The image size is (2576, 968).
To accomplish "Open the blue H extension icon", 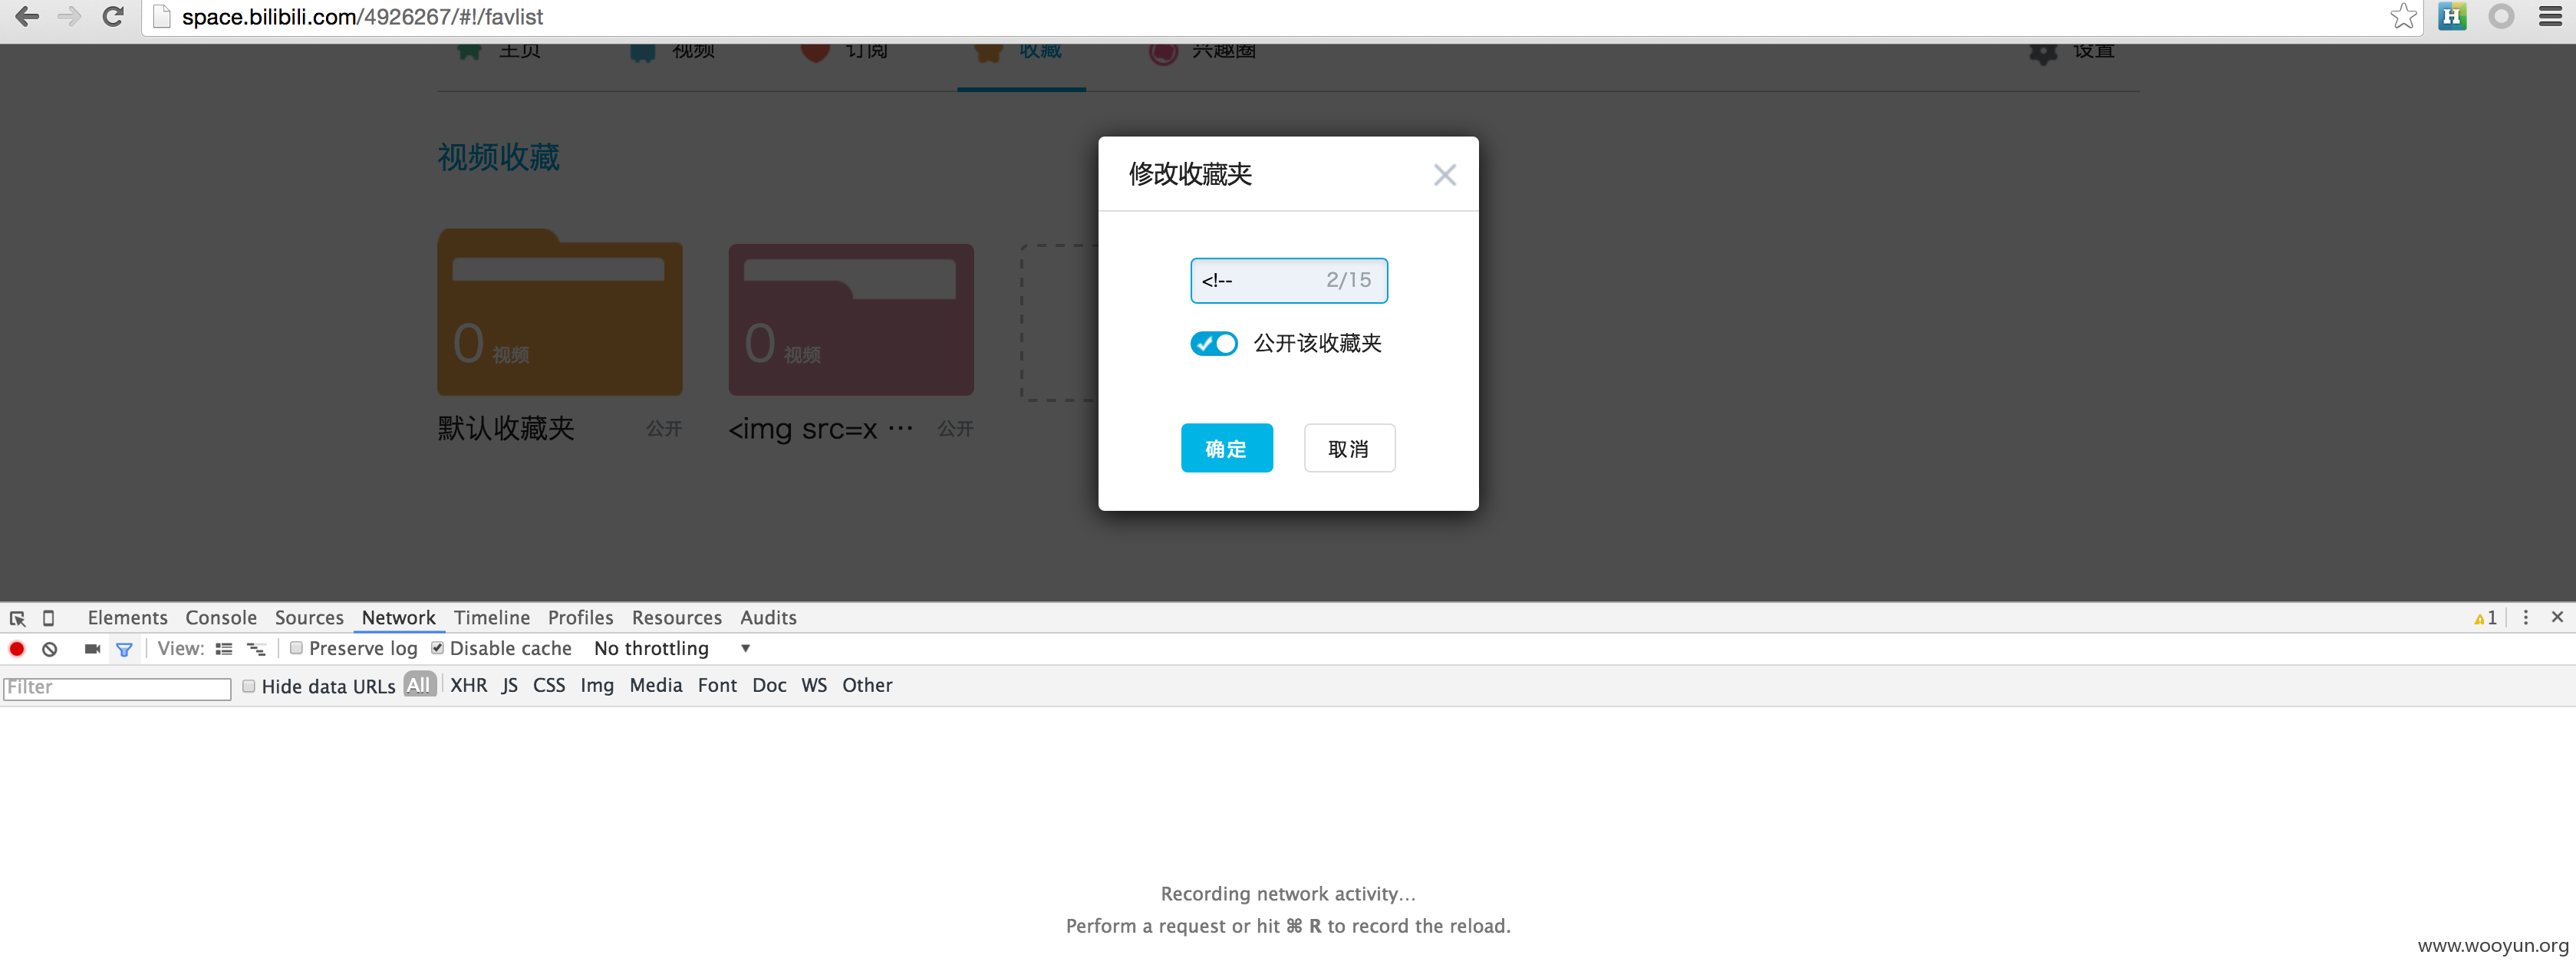I will [2452, 17].
